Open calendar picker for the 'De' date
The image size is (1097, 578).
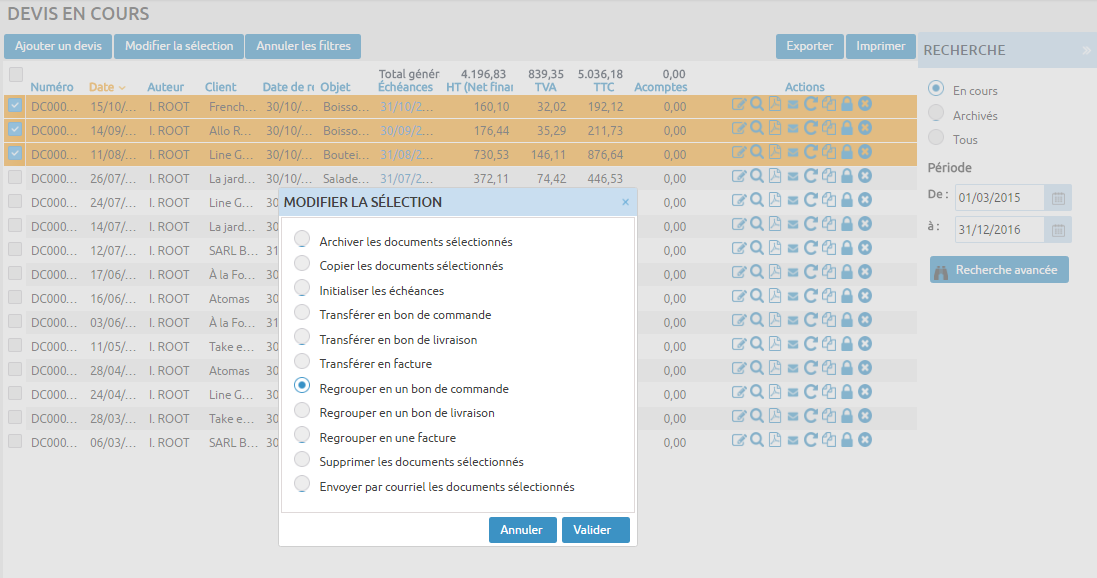pos(1058,198)
